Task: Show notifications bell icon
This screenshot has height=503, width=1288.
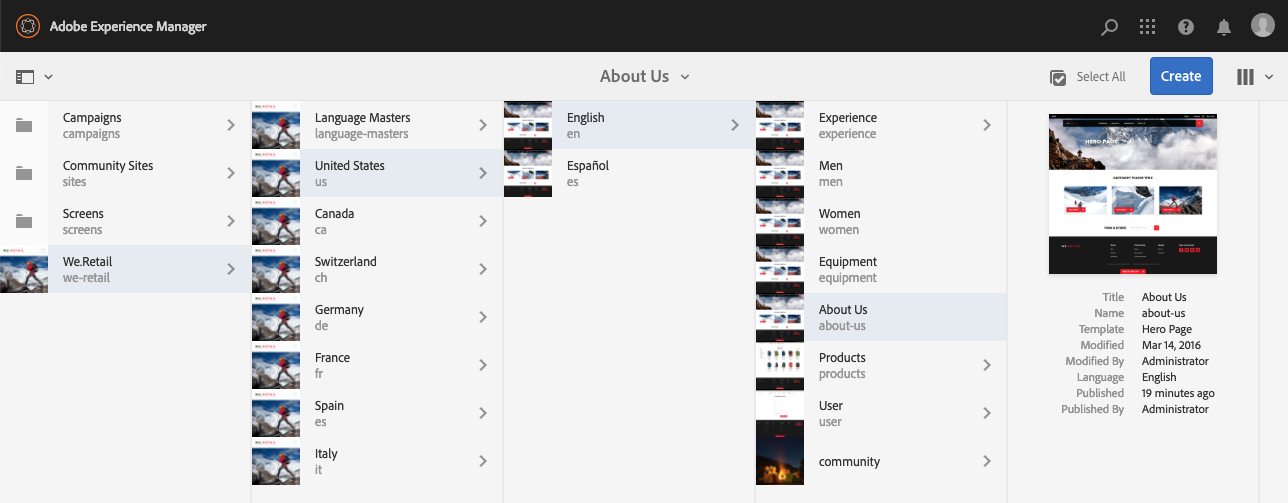Action: tap(1223, 27)
